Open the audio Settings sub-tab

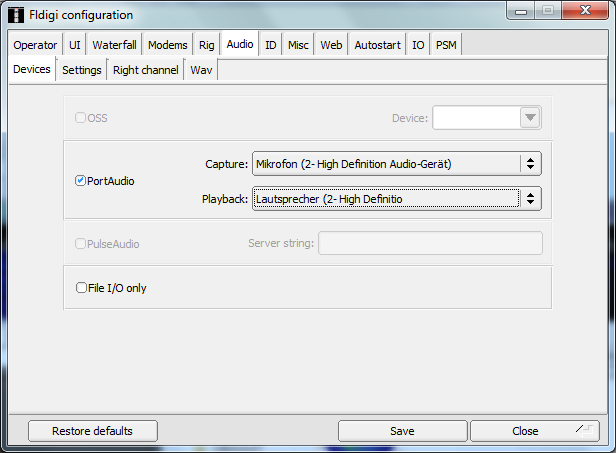coord(82,70)
